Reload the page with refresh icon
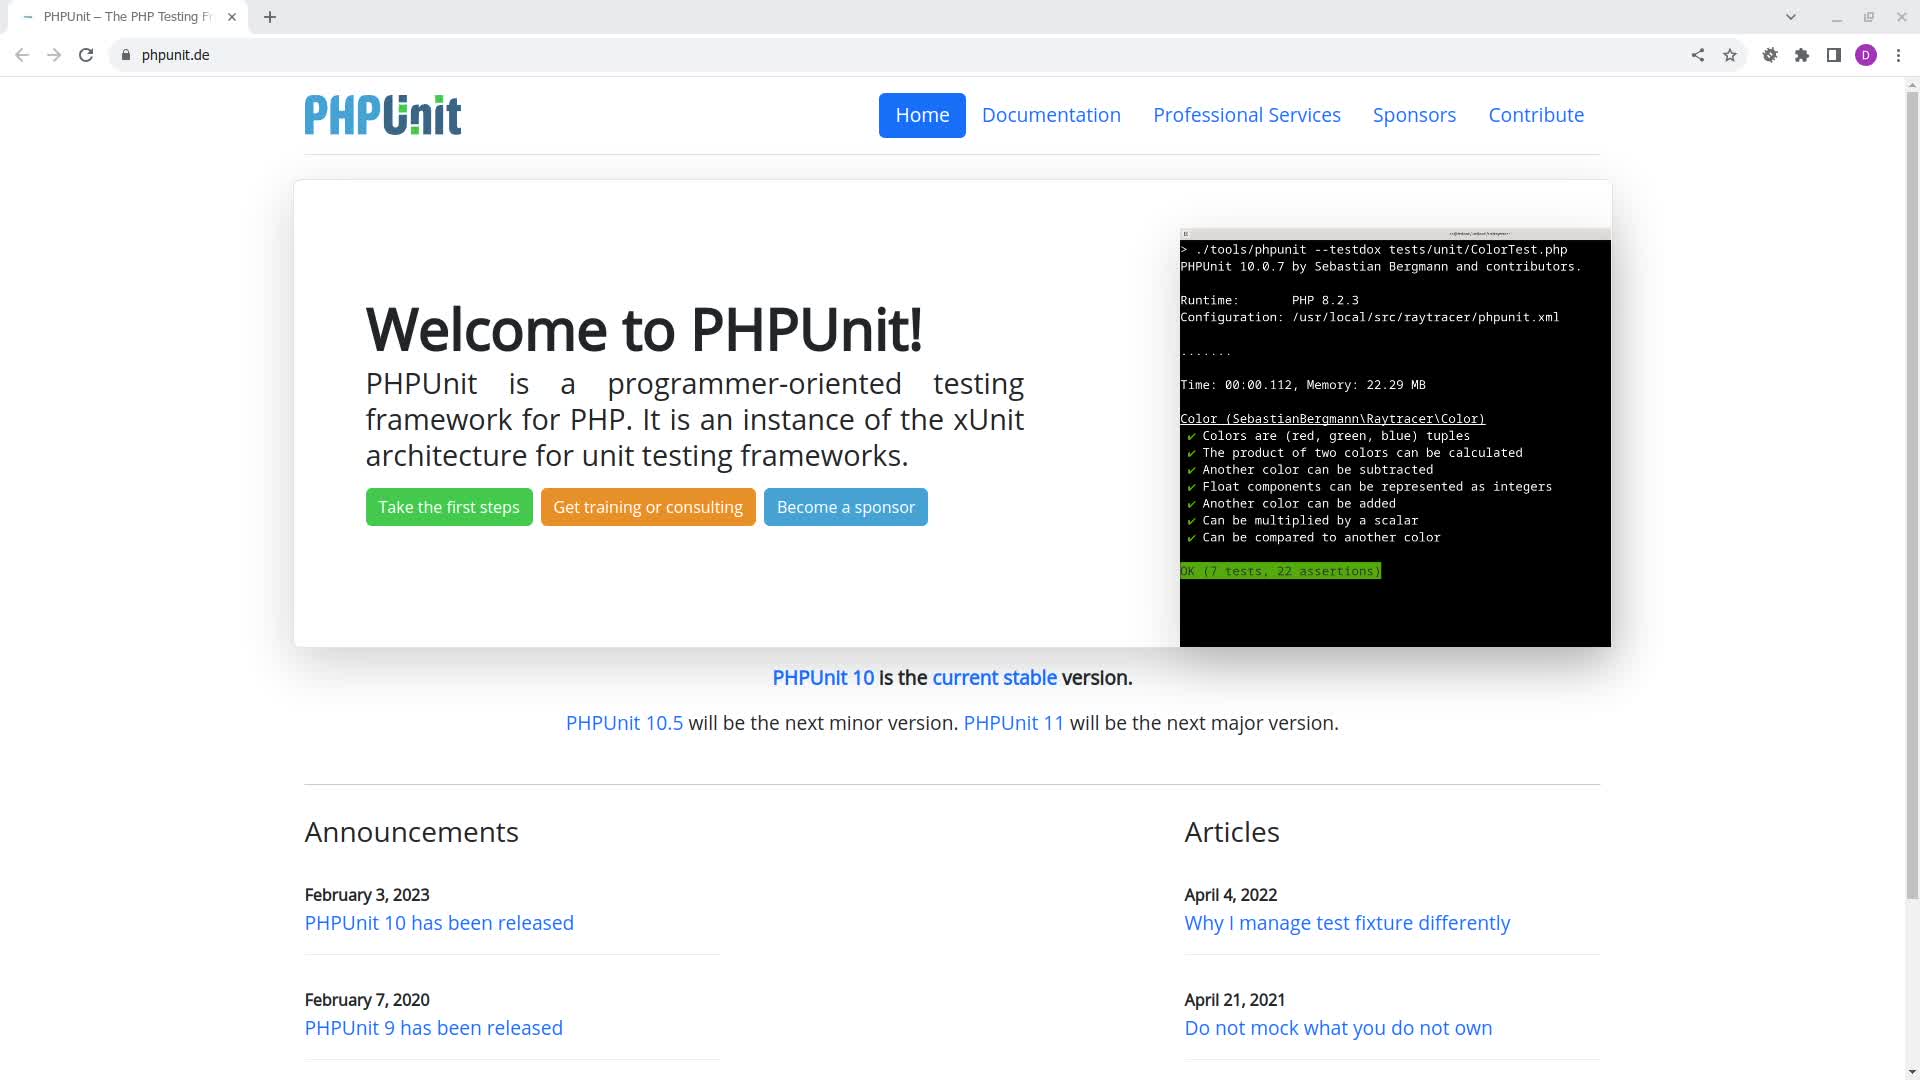Image resolution: width=1920 pixels, height=1080 pixels. point(86,55)
